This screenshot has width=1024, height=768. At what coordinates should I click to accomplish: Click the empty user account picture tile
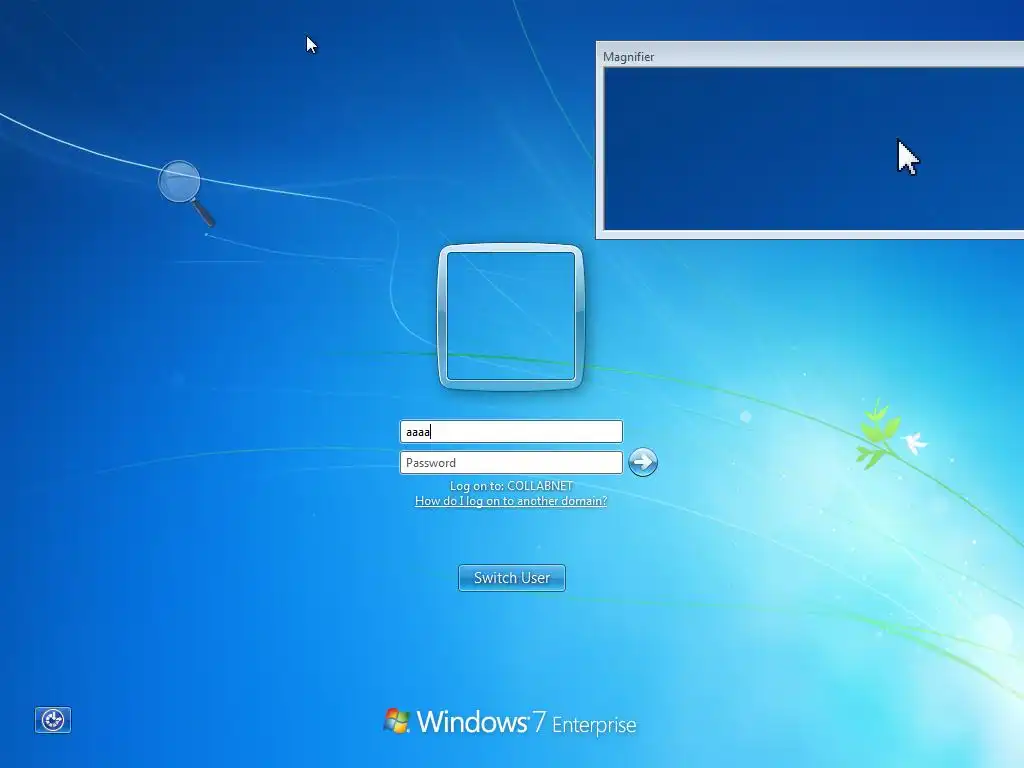511,317
